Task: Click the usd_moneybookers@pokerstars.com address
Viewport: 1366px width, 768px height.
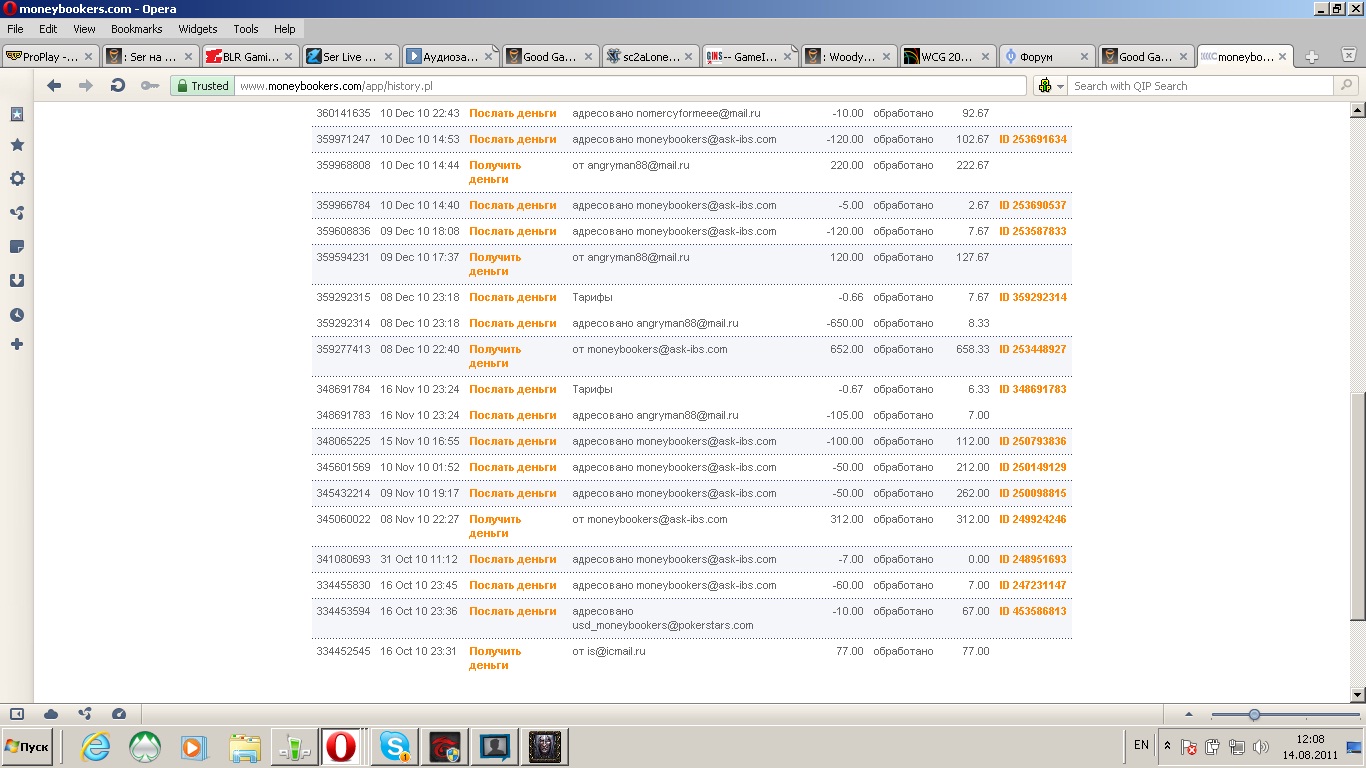Action: tap(663, 625)
